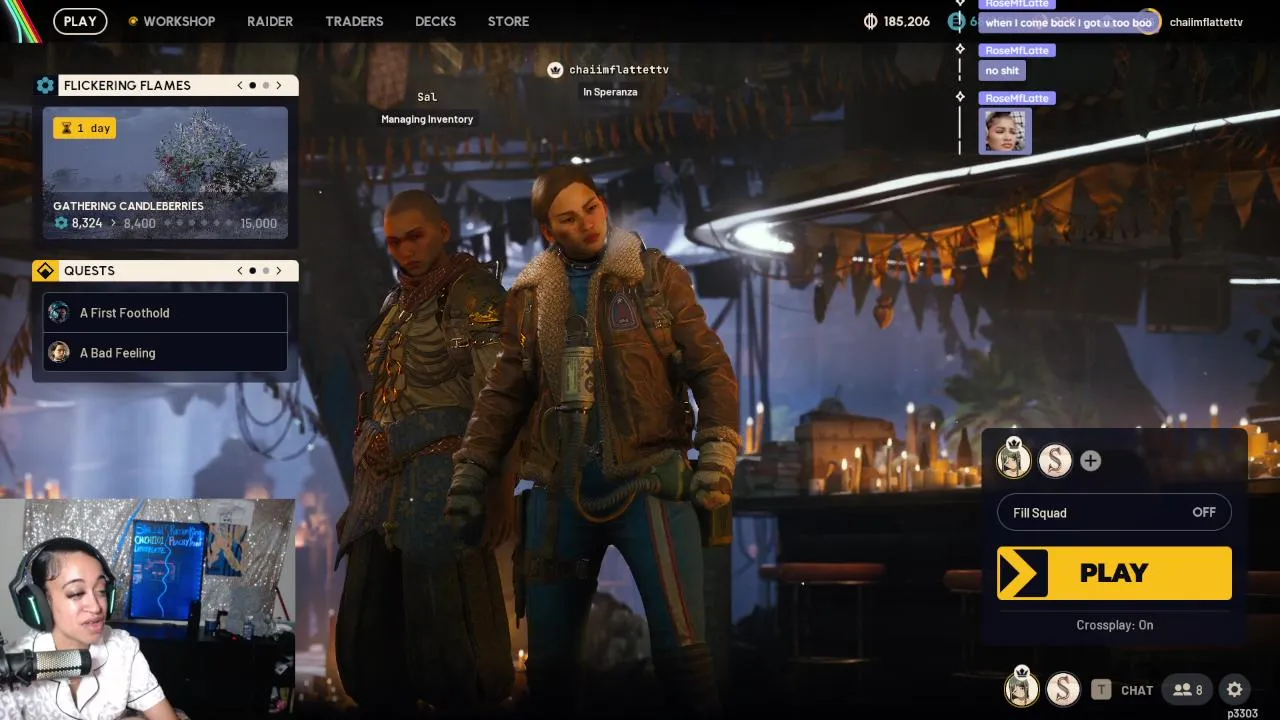Click squad leader avatar in play panel

point(1014,460)
